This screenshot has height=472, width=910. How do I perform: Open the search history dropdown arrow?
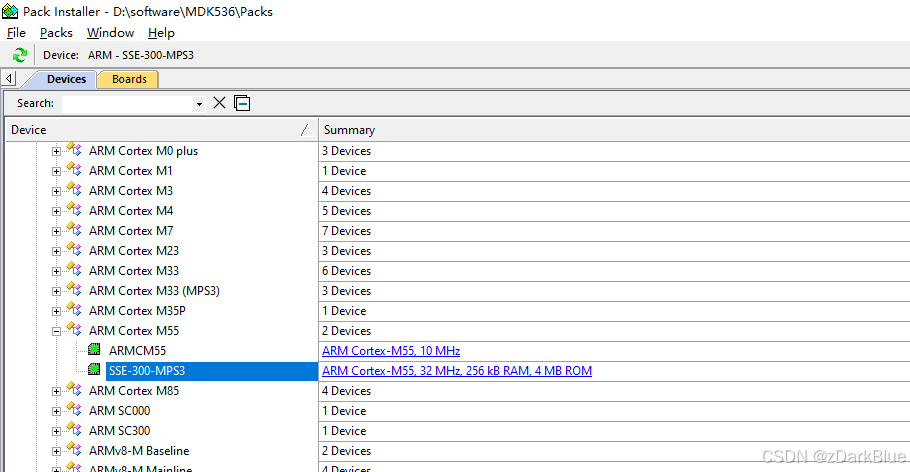click(199, 104)
